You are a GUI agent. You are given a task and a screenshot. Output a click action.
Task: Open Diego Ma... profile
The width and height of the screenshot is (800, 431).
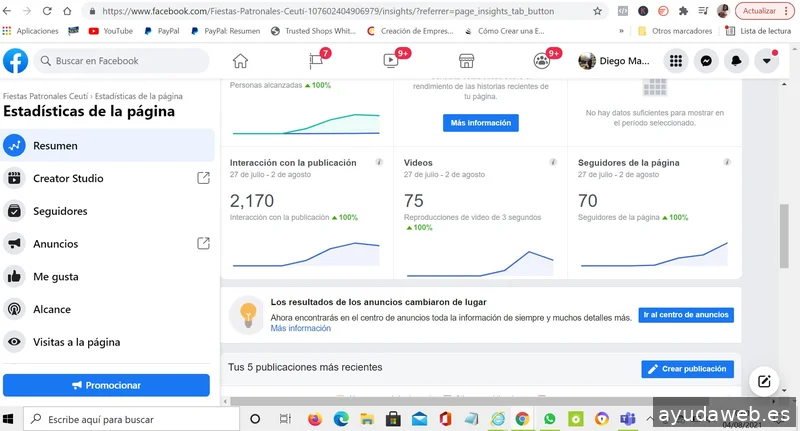tap(614, 61)
